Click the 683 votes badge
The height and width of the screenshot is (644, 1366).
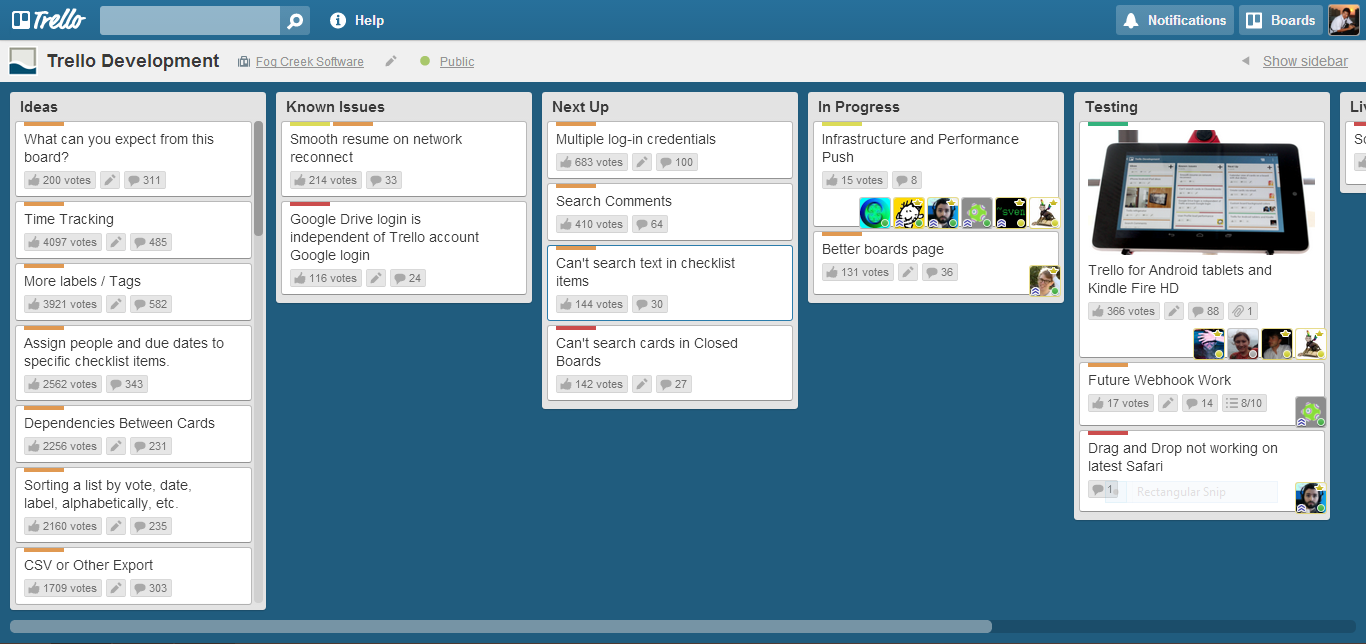592,162
